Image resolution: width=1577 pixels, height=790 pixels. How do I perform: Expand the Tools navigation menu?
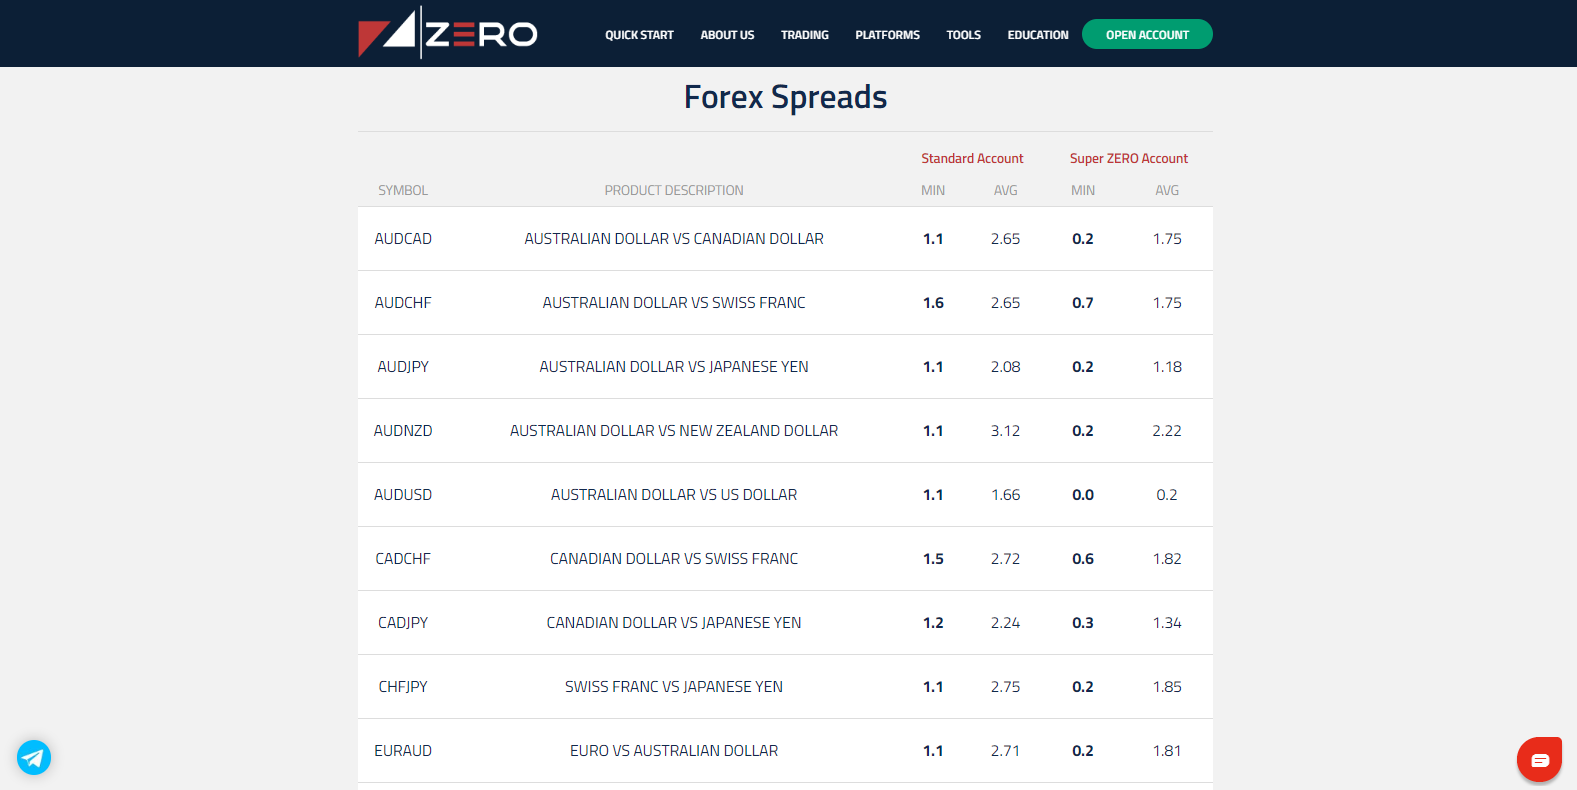[x=963, y=35]
